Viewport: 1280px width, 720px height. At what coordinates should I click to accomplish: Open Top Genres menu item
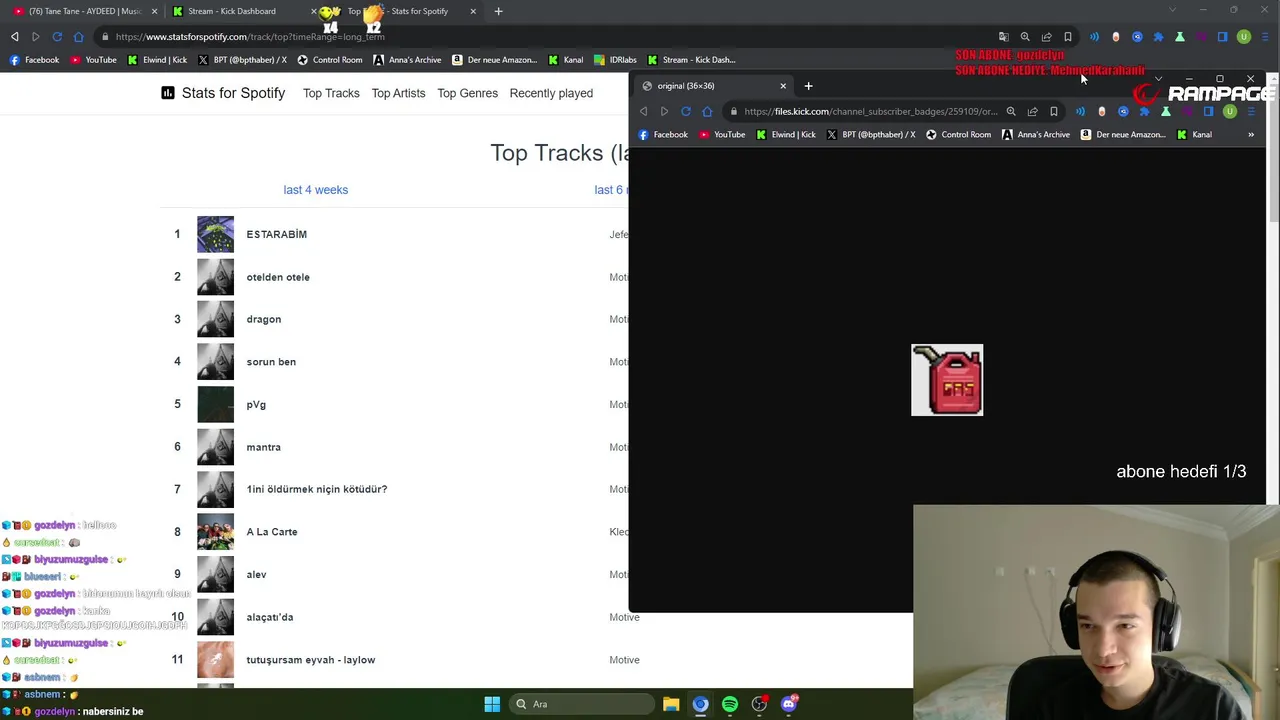[467, 93]
